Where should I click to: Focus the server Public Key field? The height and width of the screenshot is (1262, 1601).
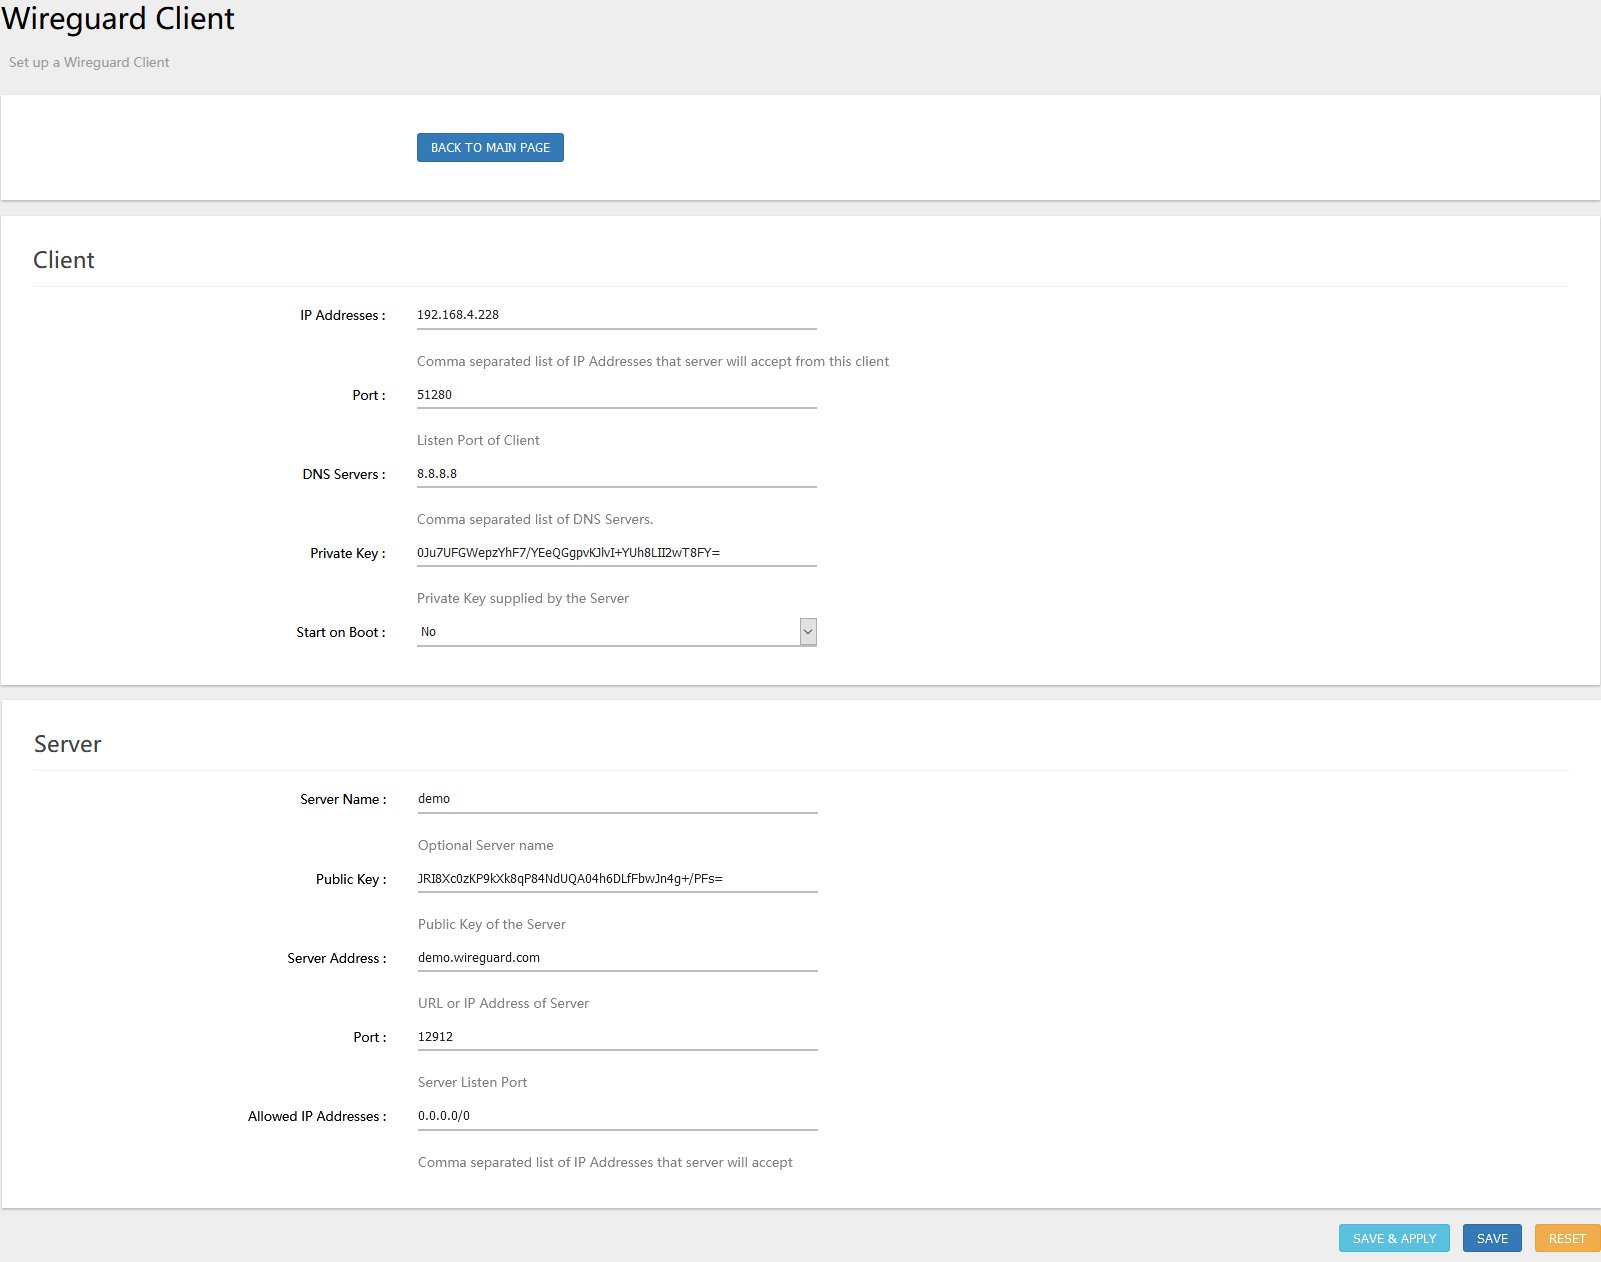(617, 879)
